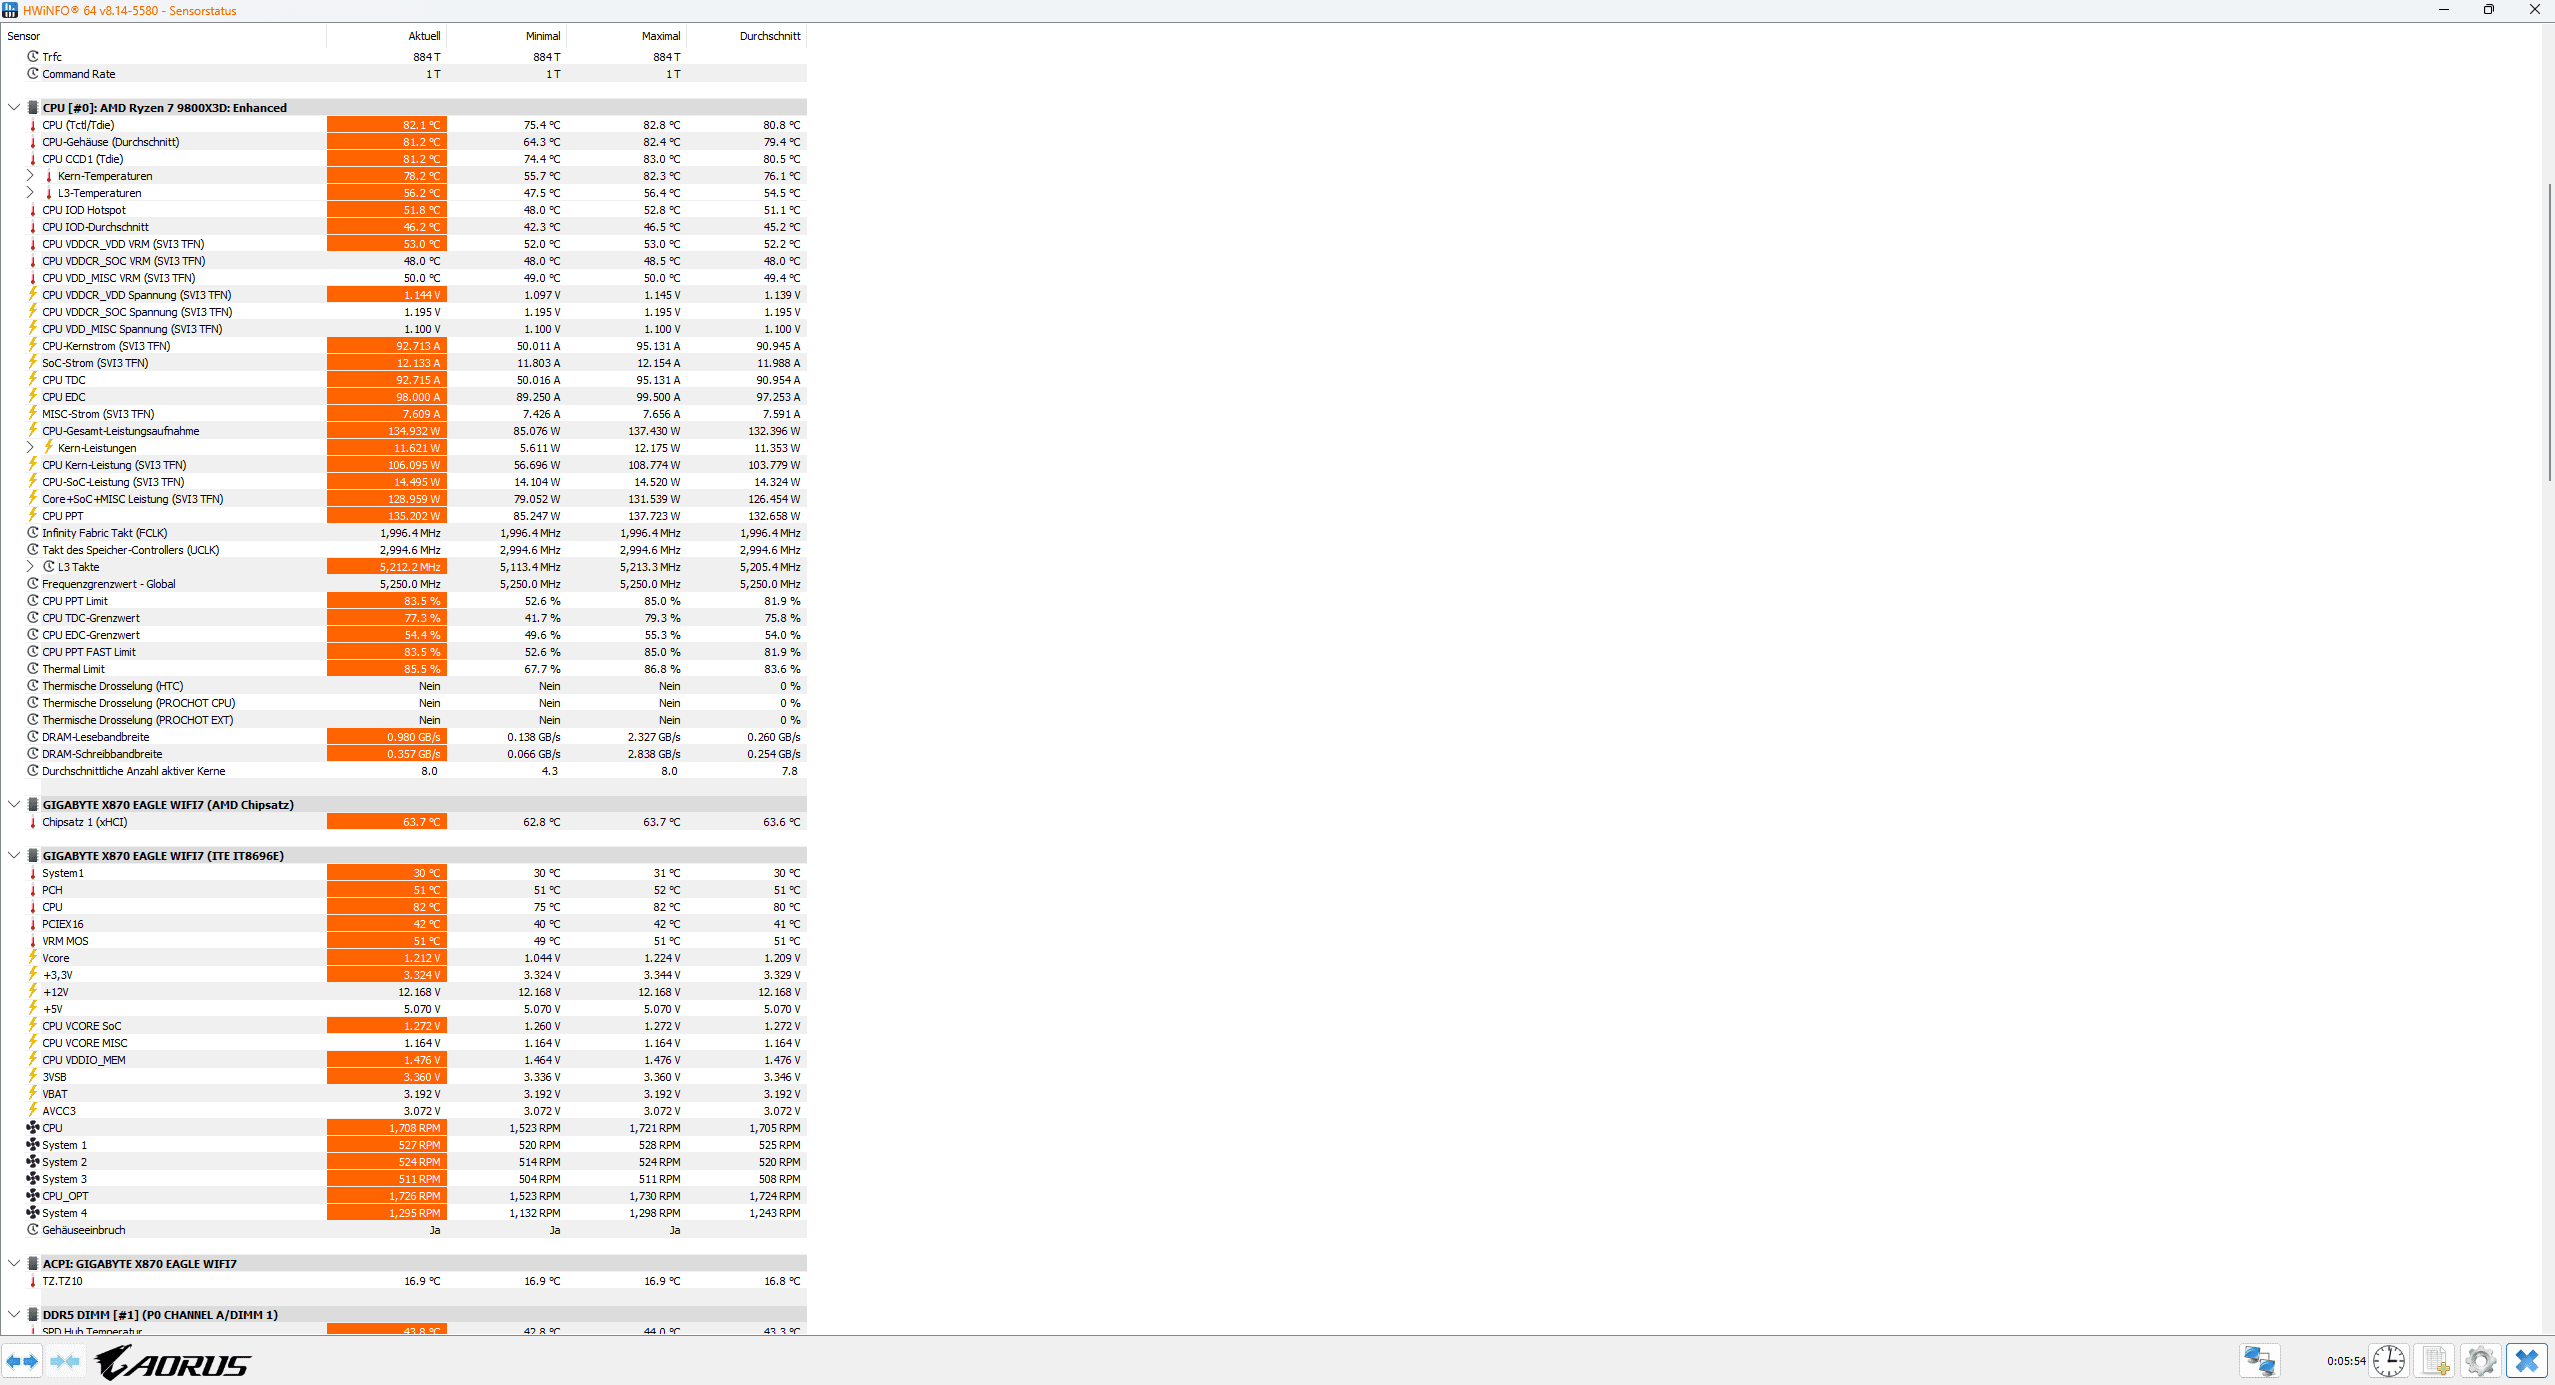This screenshot has width=2555, height=1385.
Task: Start logging with the spreadsheet plus icon
Action: (2435, 1361)
